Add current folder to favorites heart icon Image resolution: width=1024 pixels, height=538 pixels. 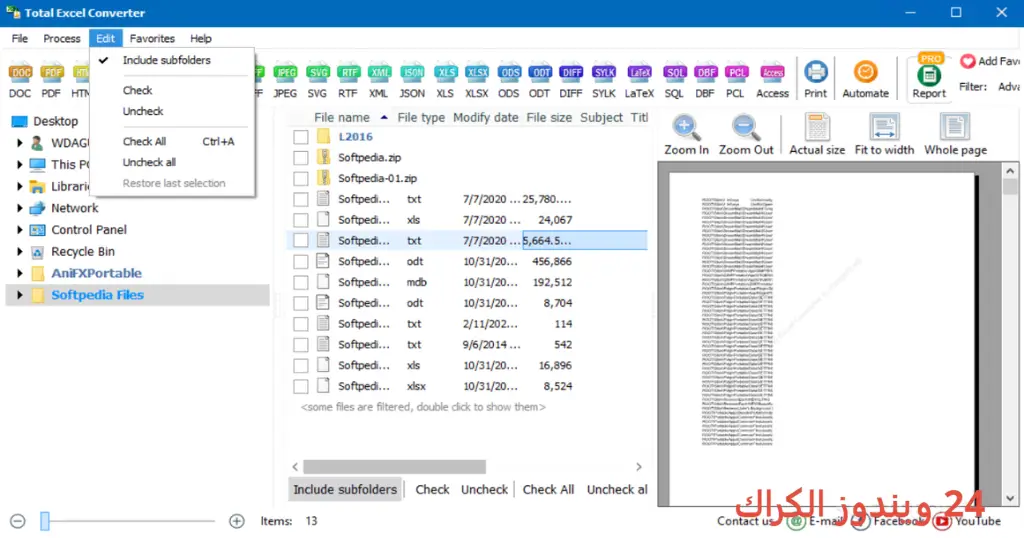pos(968,61)
